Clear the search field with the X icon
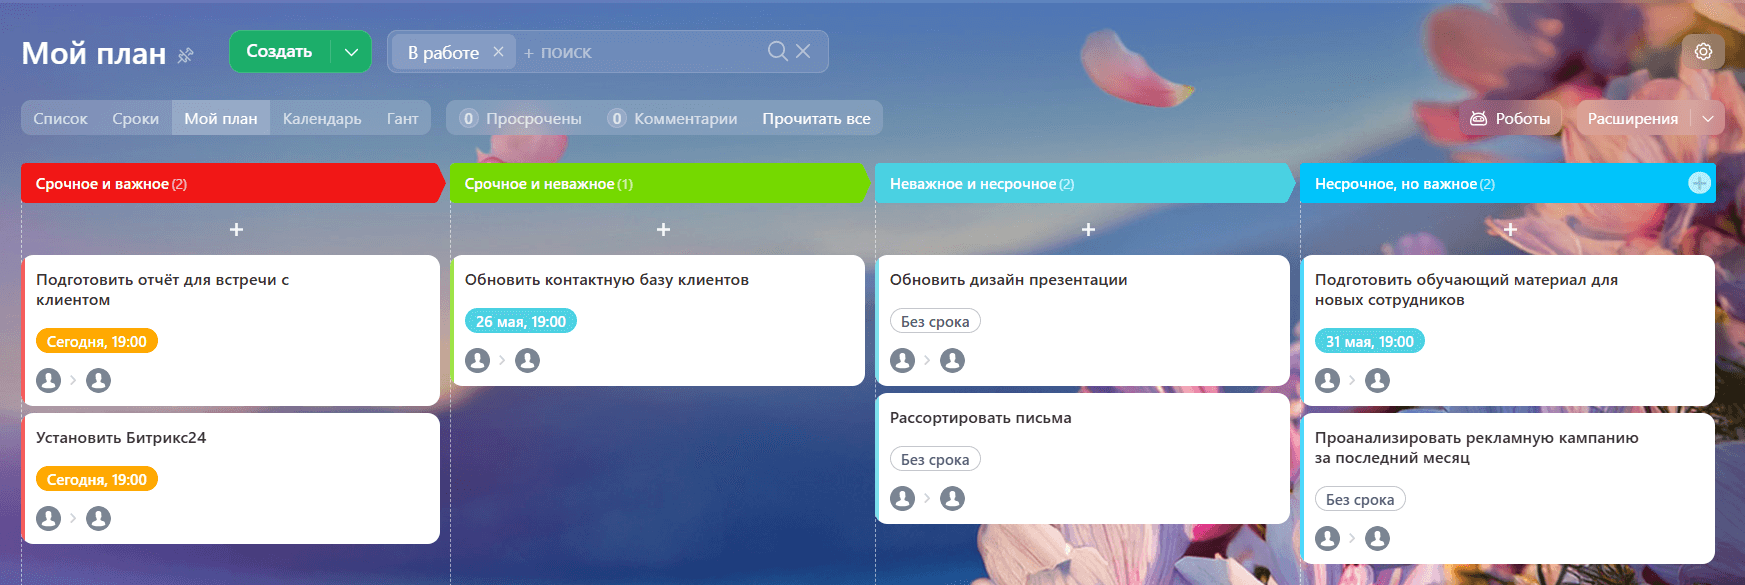 click(x=803, y=51)
